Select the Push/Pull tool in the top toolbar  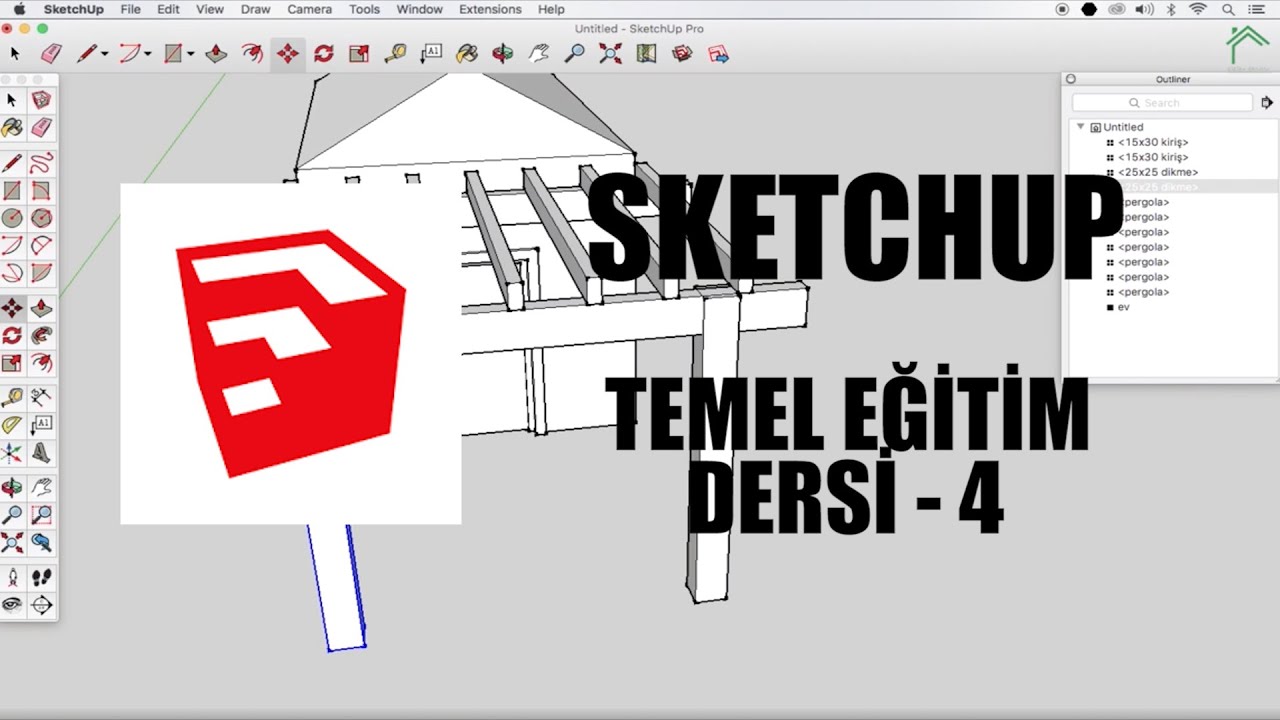216,53
